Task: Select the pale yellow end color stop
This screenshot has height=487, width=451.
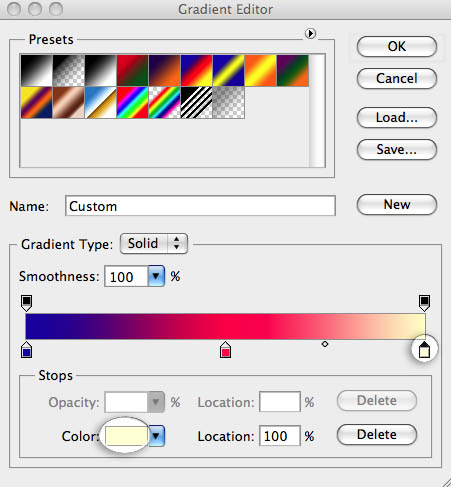Action: point(424,350)
